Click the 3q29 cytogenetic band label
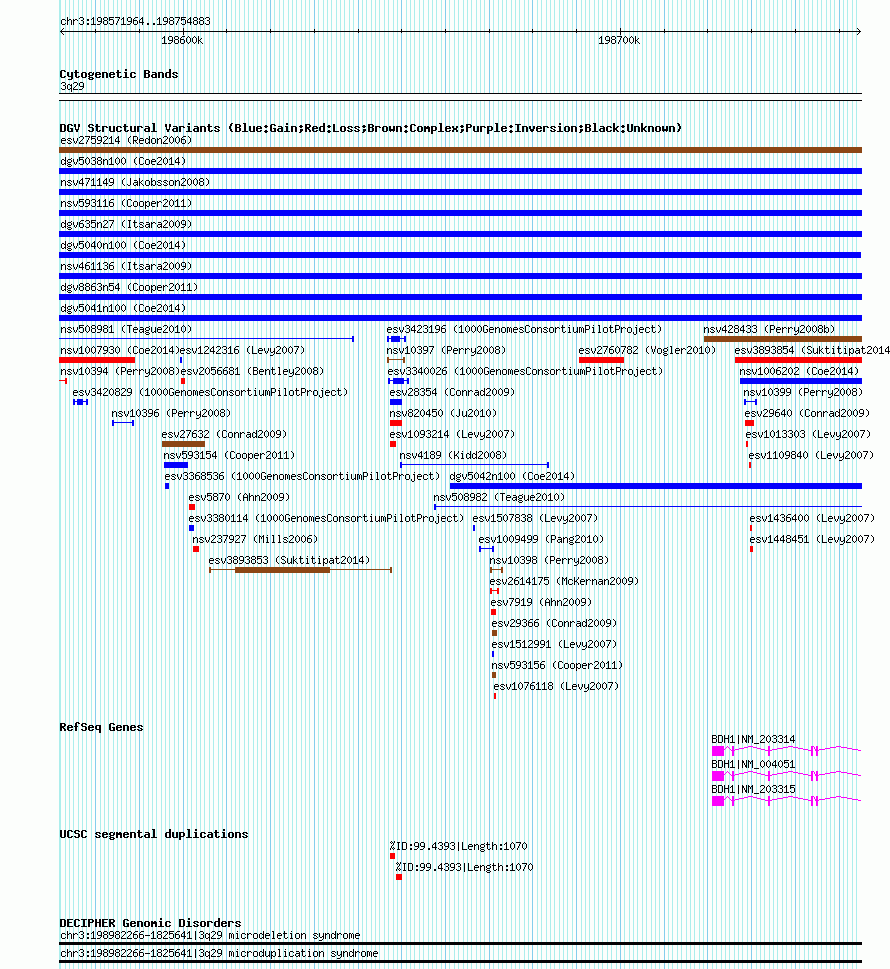Viewport: 890px width, 969px height. (x=72, y=87)
